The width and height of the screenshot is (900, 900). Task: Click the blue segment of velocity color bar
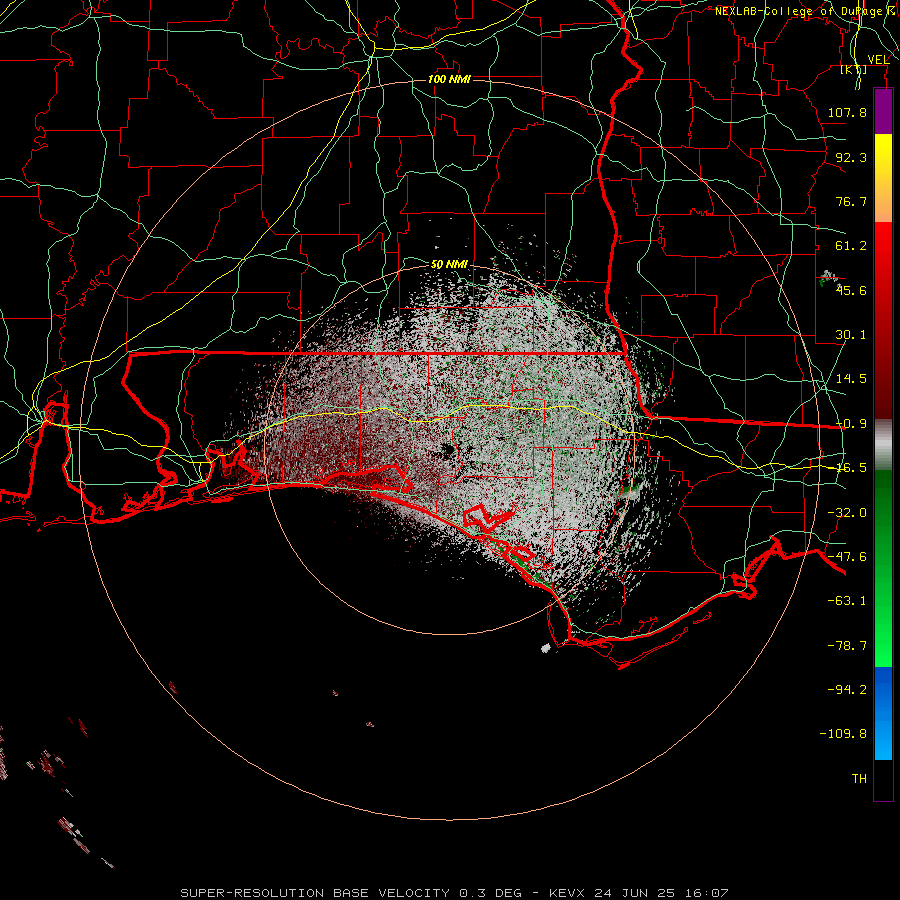pyautogui.click(x=883, y=713)
